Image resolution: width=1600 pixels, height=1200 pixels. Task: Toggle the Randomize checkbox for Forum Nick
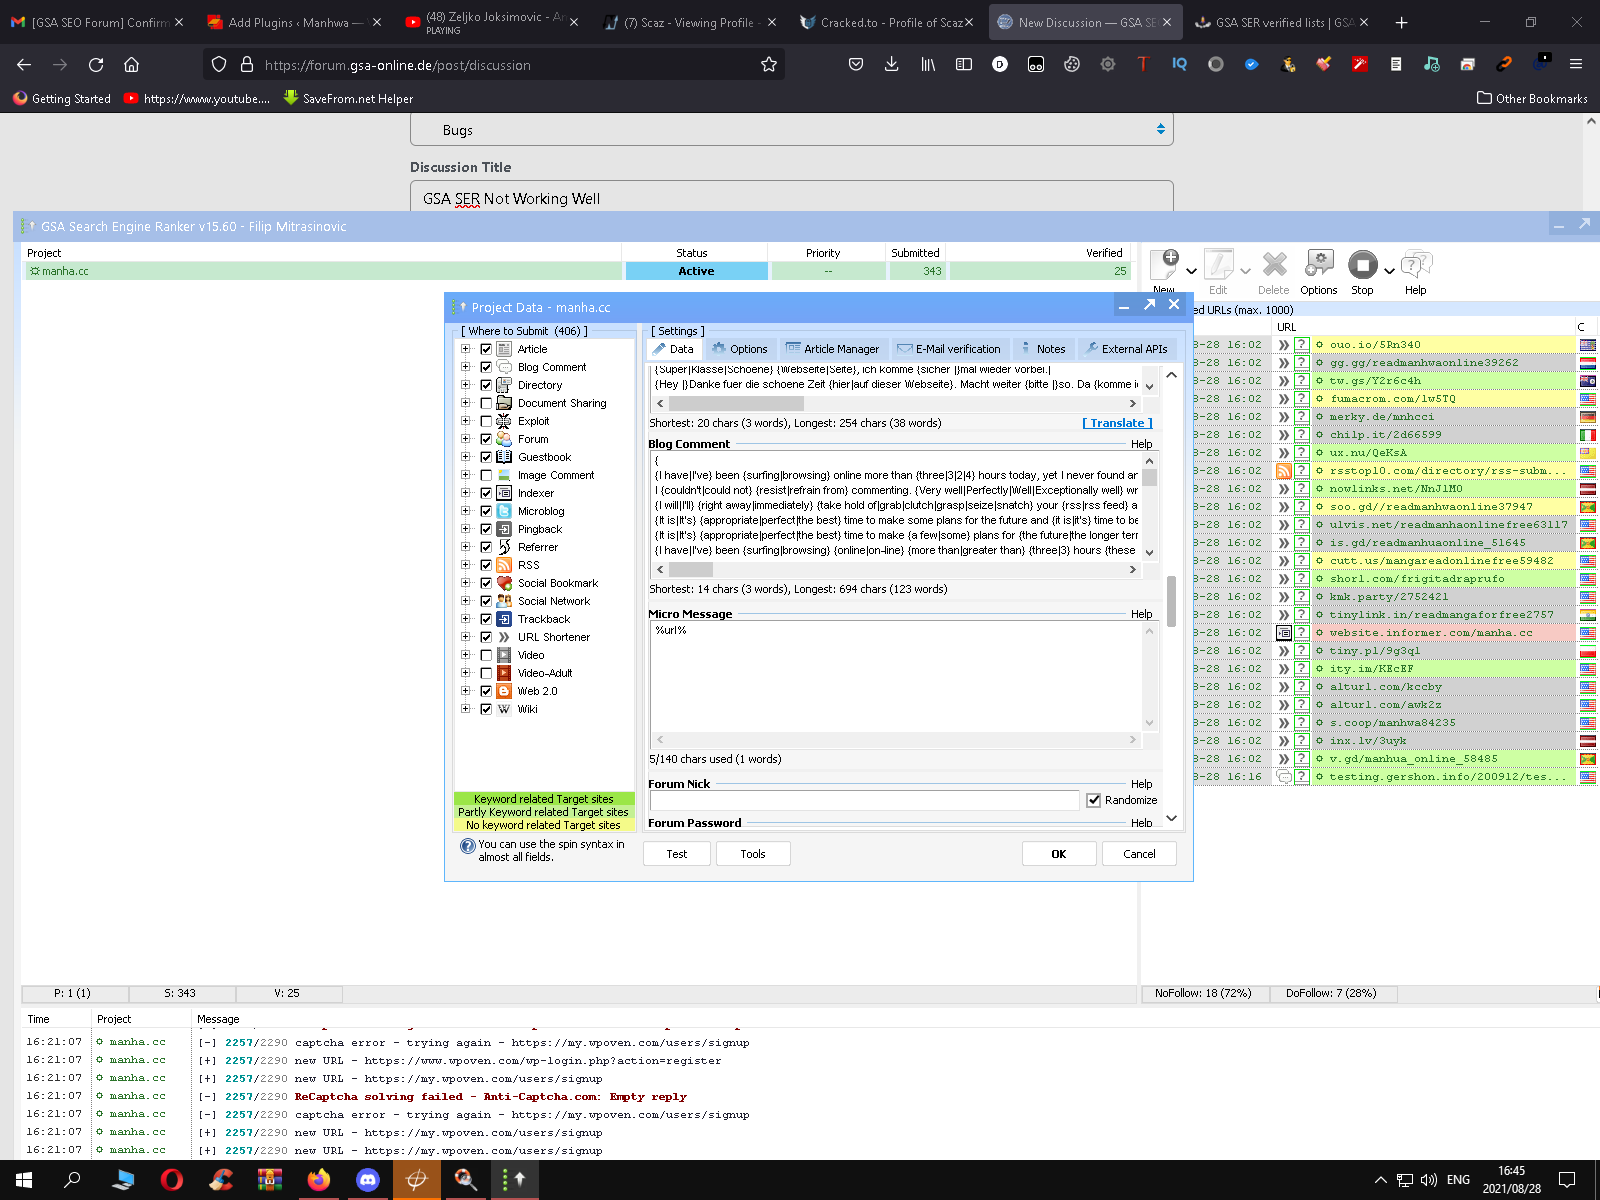1094,800
